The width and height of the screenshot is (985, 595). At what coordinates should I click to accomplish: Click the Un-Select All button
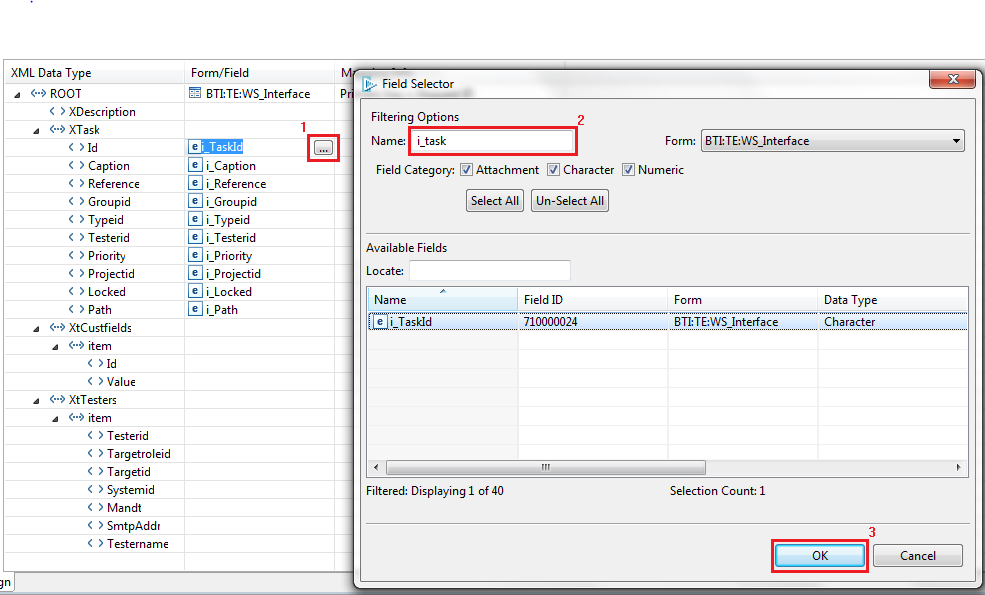pyautogui.click(x=570, y=200)
